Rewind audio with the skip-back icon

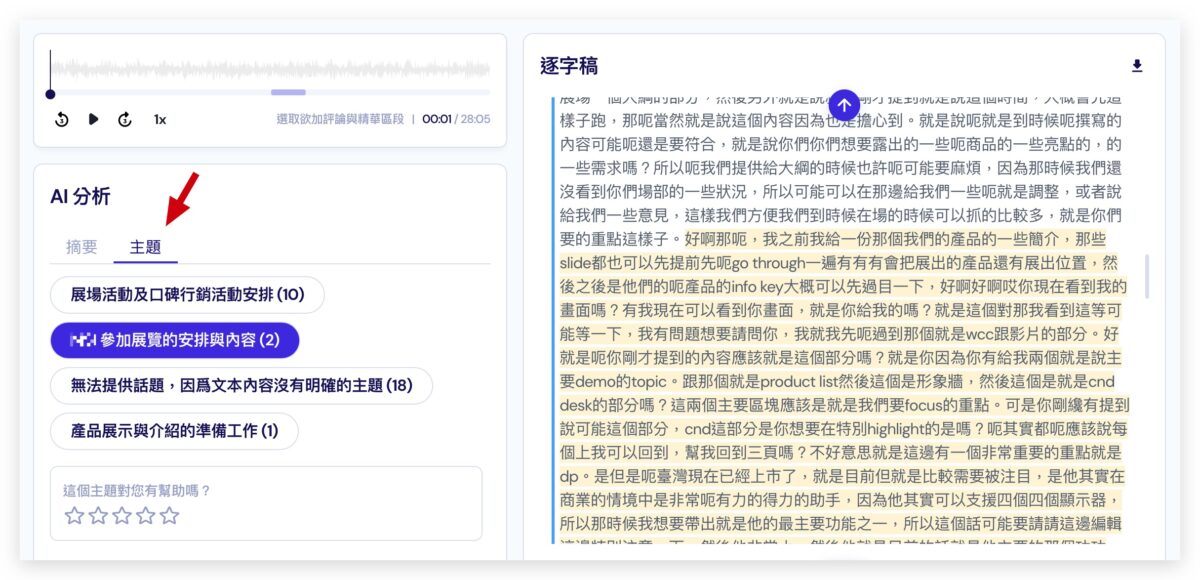tap(62, 119)
